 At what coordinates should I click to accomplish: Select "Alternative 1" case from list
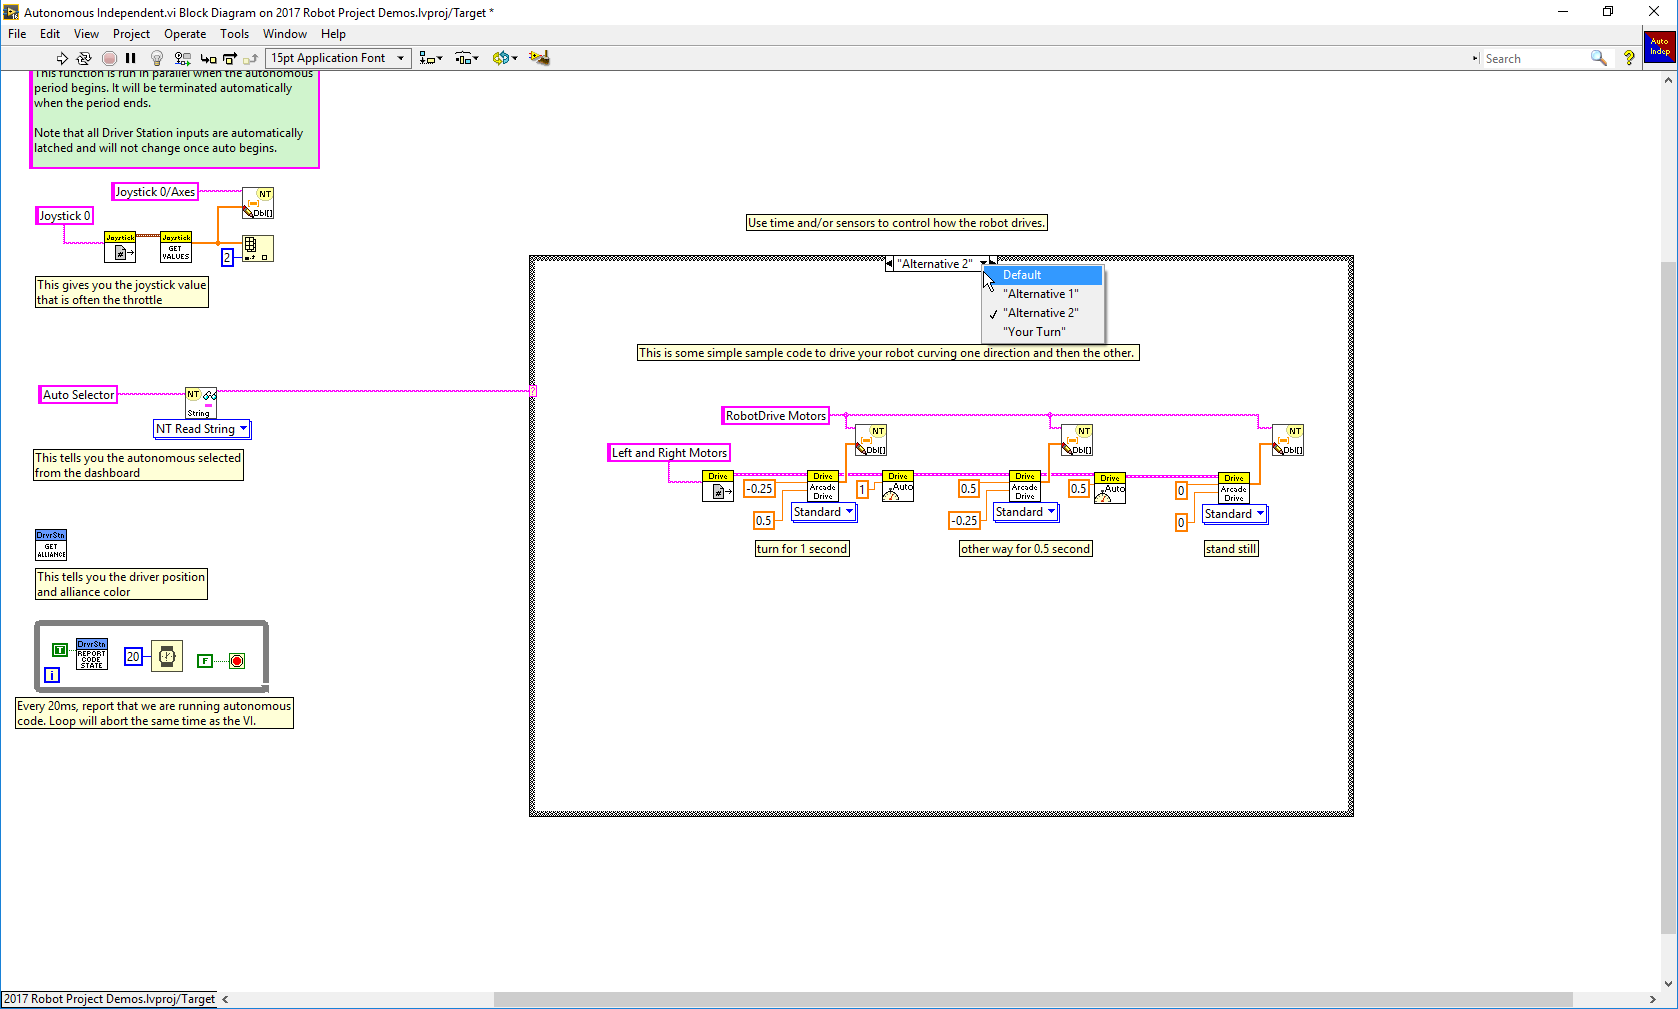pyautogui.click(x=1043, y=294)
